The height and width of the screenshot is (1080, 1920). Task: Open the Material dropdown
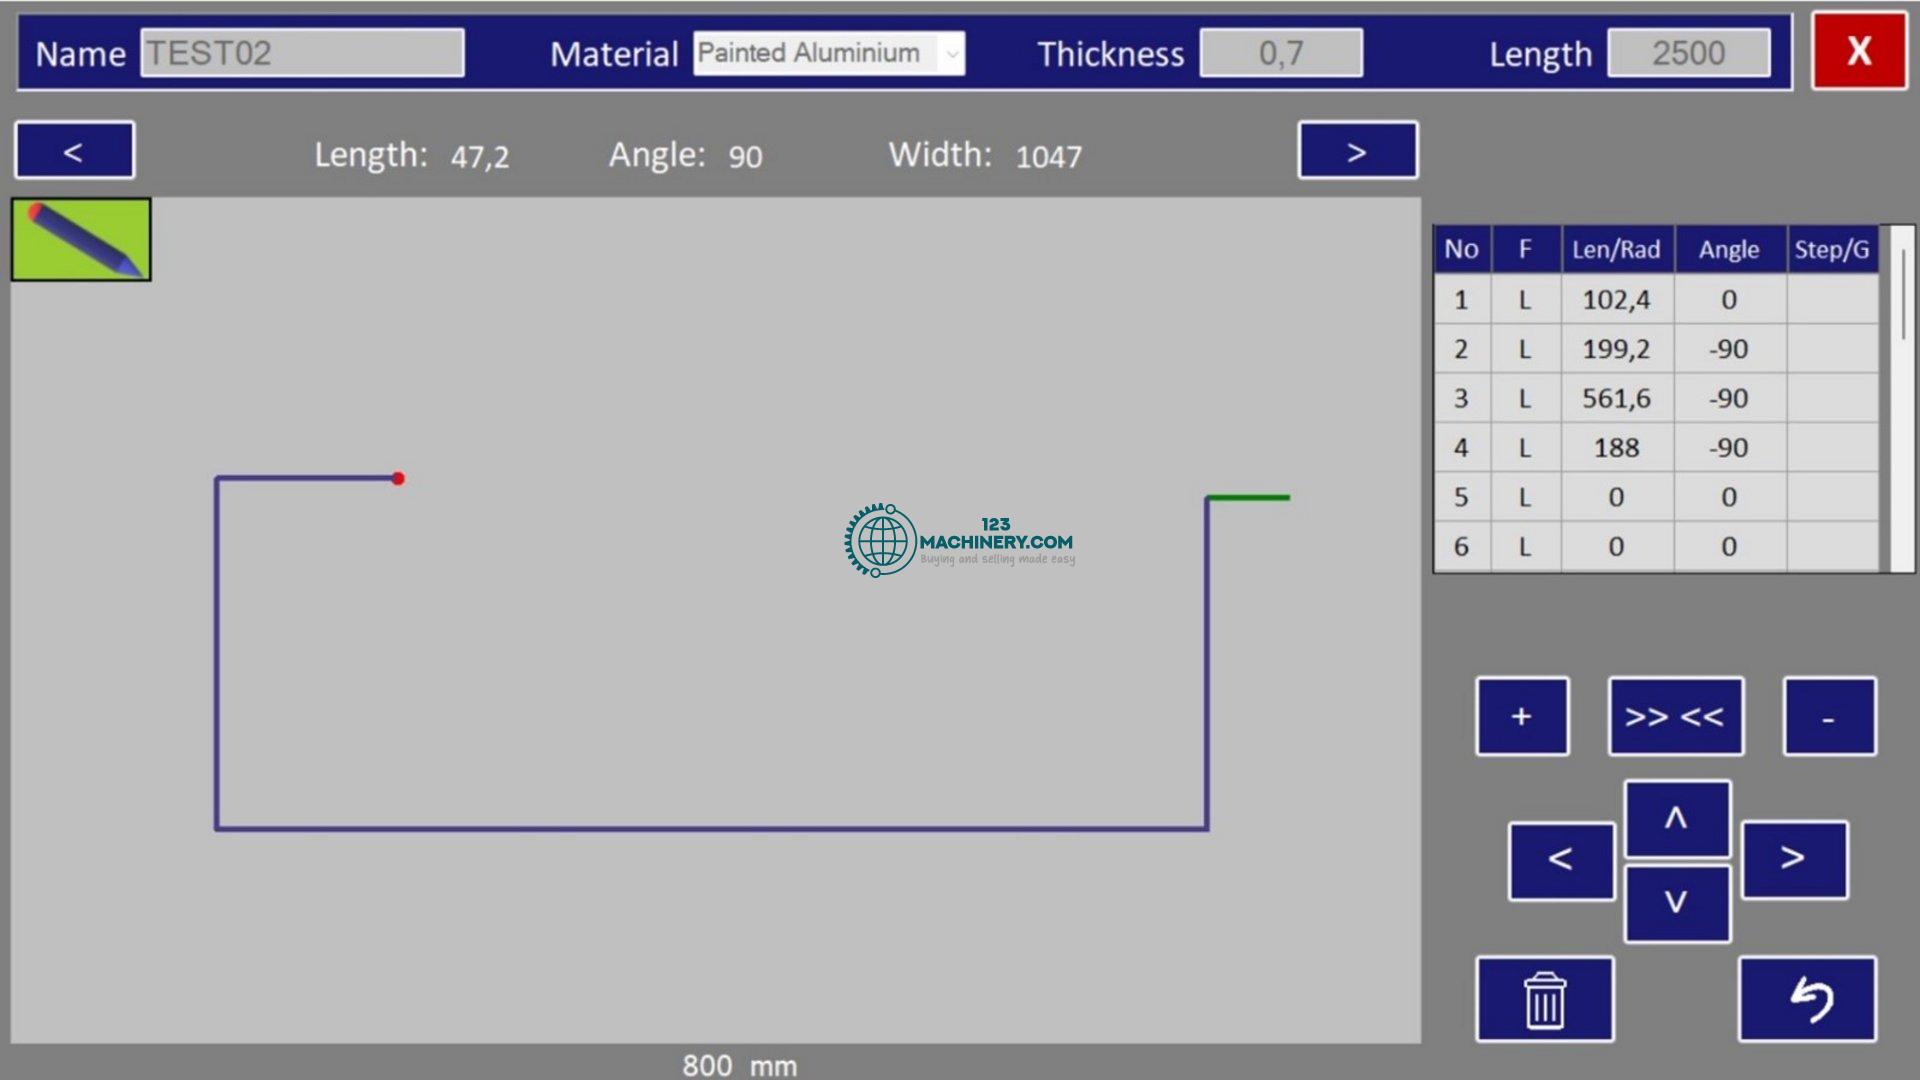click(951, 53)
